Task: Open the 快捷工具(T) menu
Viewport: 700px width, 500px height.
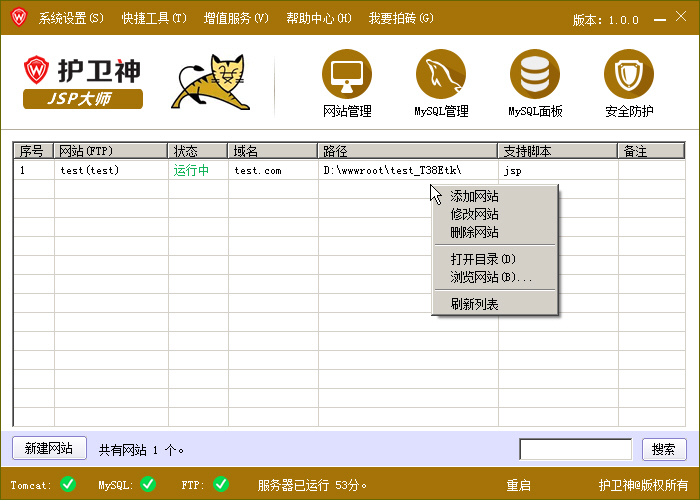Action: (154, 18)
